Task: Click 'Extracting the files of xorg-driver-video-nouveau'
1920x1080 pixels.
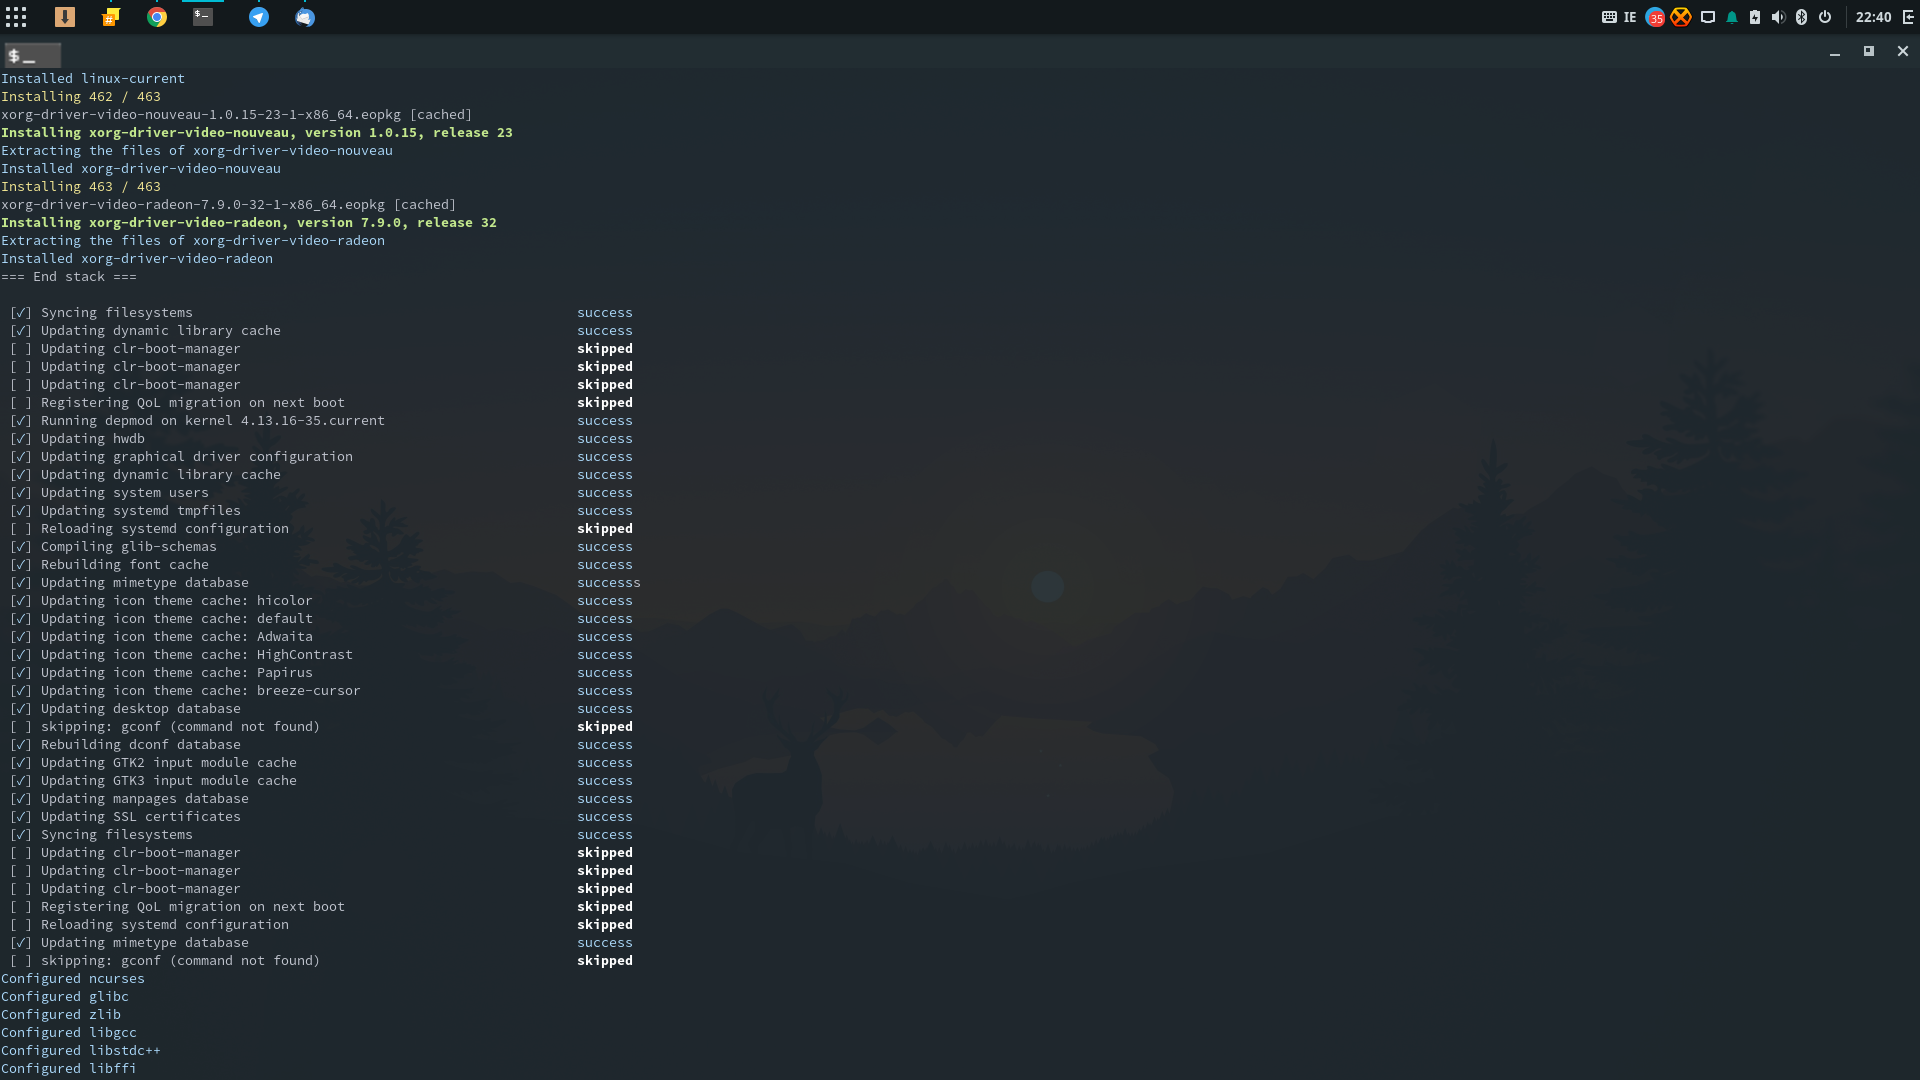Action: click(x=197, y=150)
